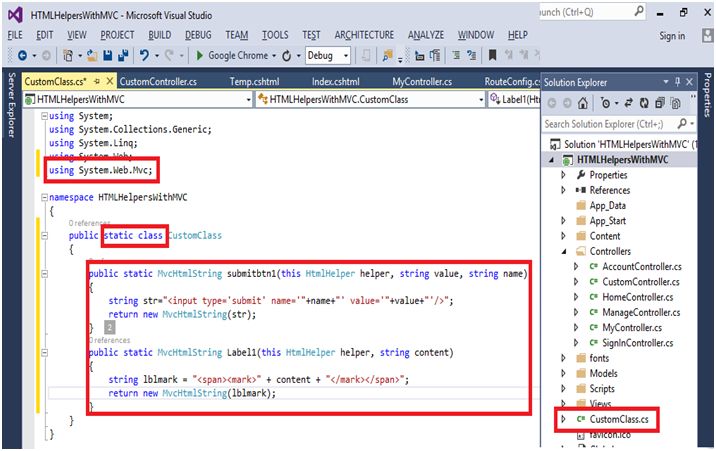716x451 pixels.
Task: Switch to the CustomController.cs tab
Action: click(158, 81)
